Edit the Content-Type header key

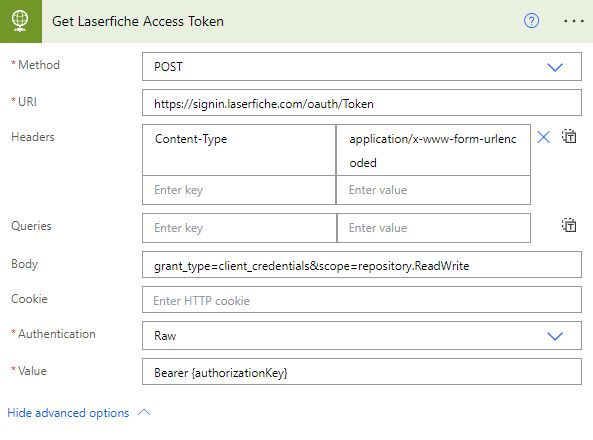239,150
